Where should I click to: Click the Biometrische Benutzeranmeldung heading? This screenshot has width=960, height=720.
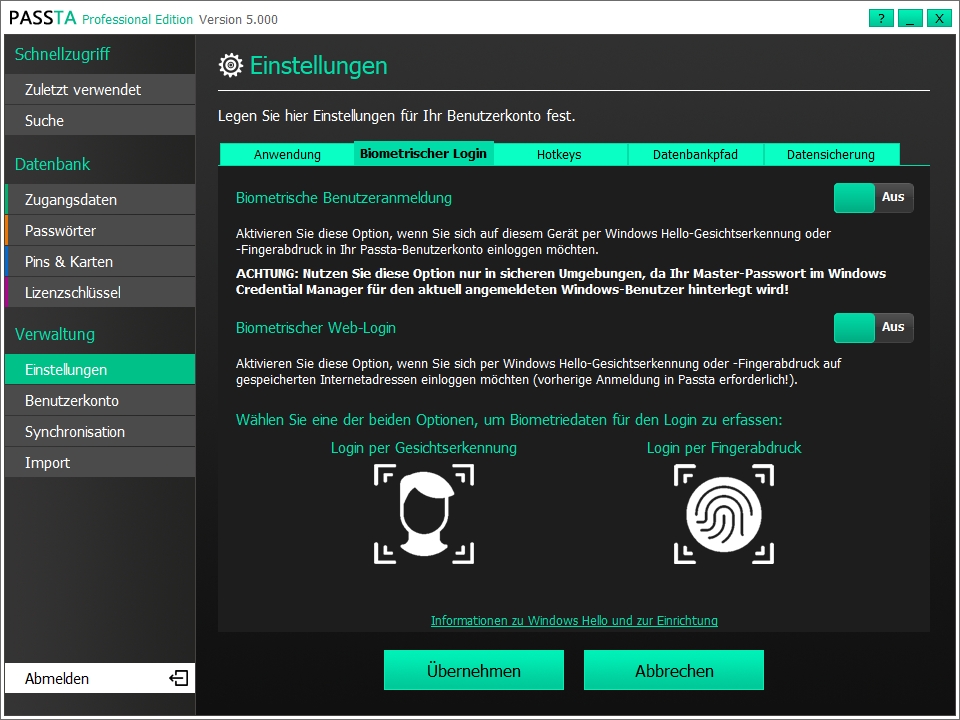[x=344, y=198]
